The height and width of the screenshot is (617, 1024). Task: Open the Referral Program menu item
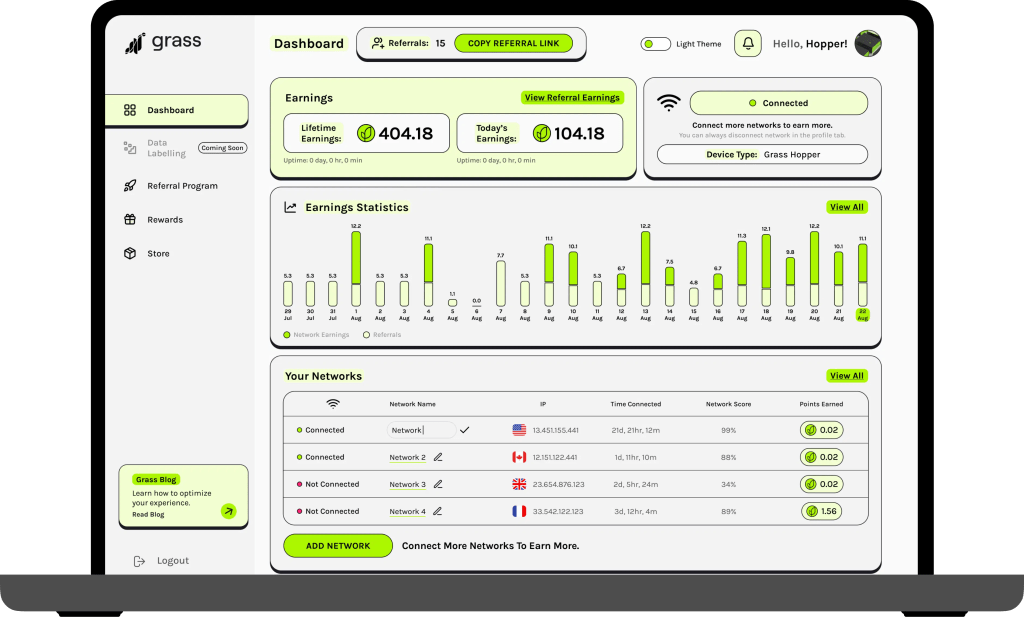(181, 186)
